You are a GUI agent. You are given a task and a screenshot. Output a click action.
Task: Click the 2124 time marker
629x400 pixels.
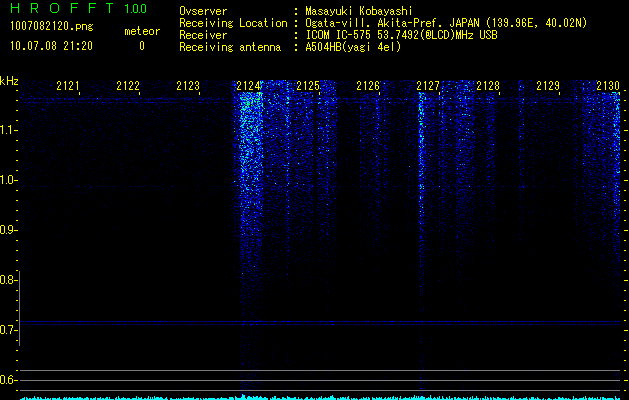248,85
